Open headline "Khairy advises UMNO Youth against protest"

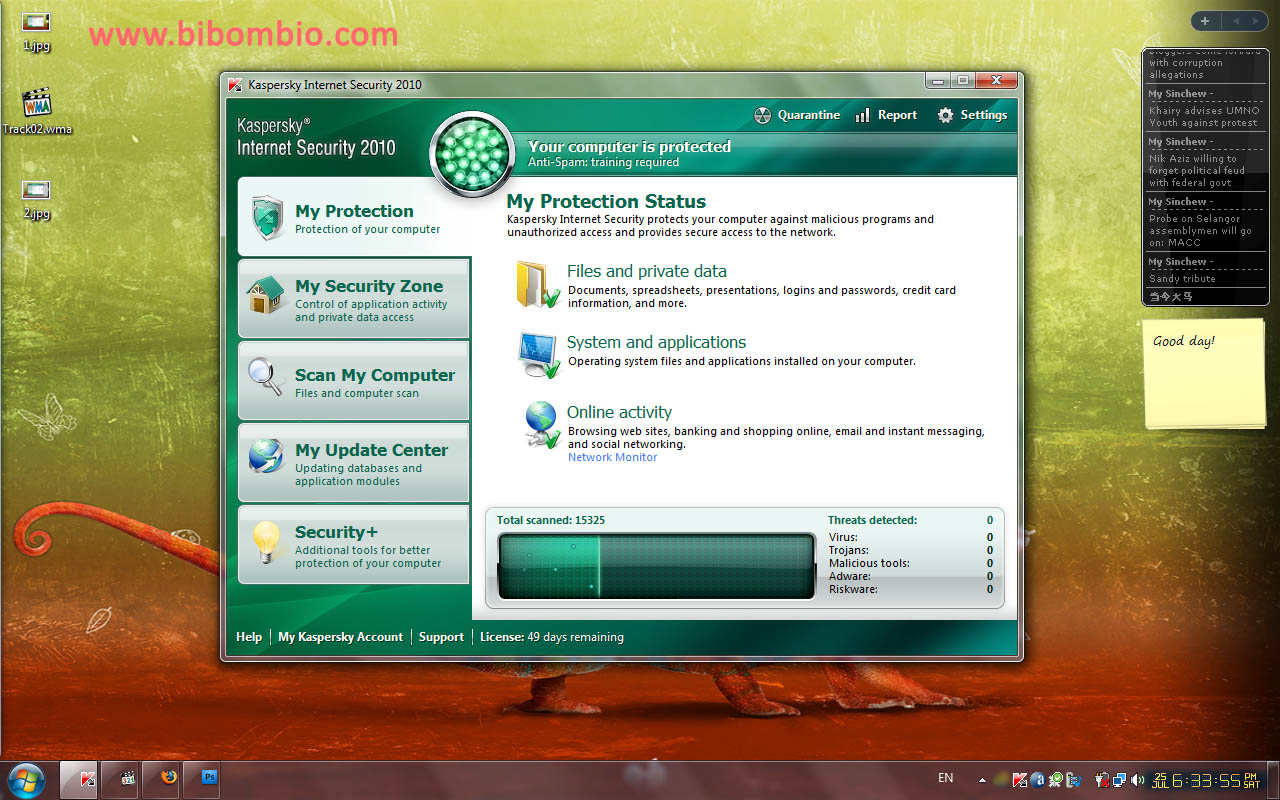click(1203, 116)
